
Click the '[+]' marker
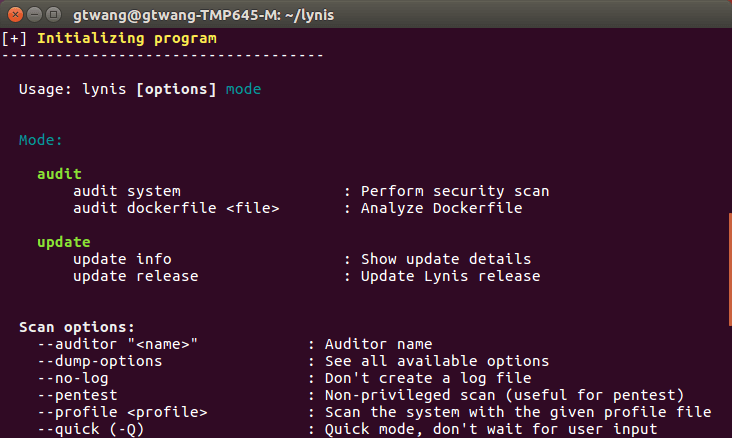(x=14, y=38)
